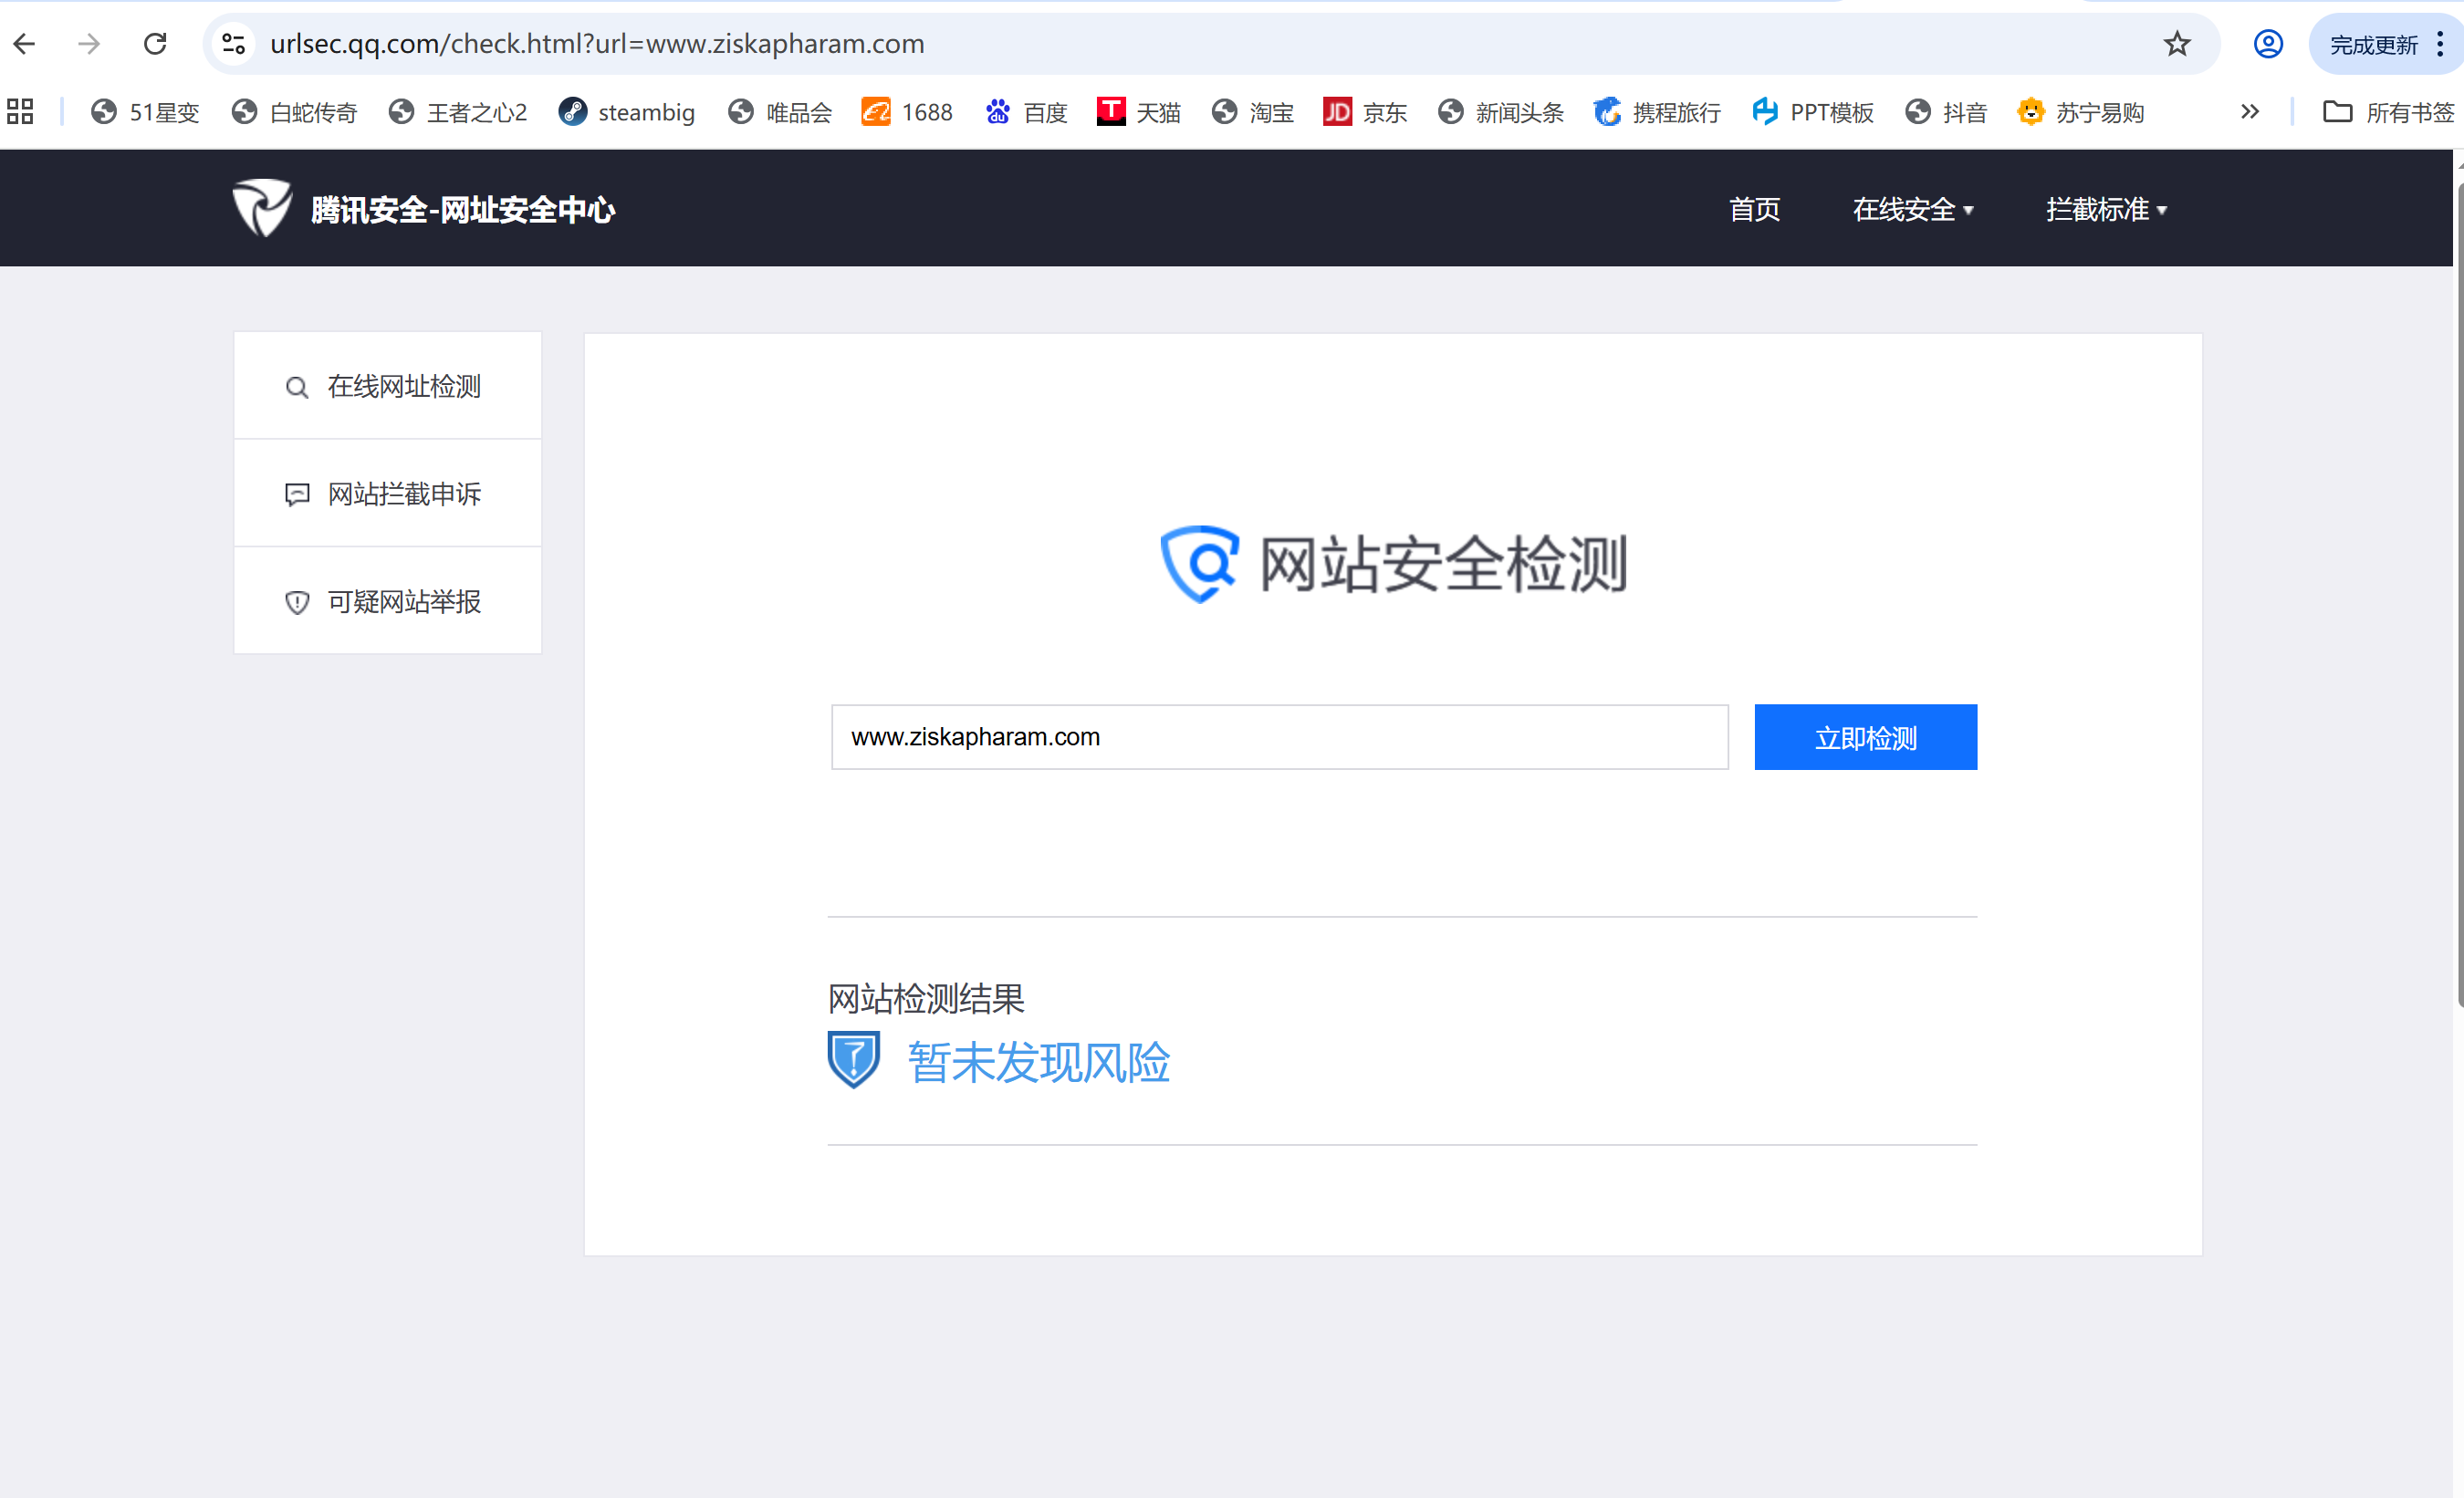Open the site information icon in address bar
Image resolution: width=2464 pixels, height=1498 pixels.
tap(234, 44)
